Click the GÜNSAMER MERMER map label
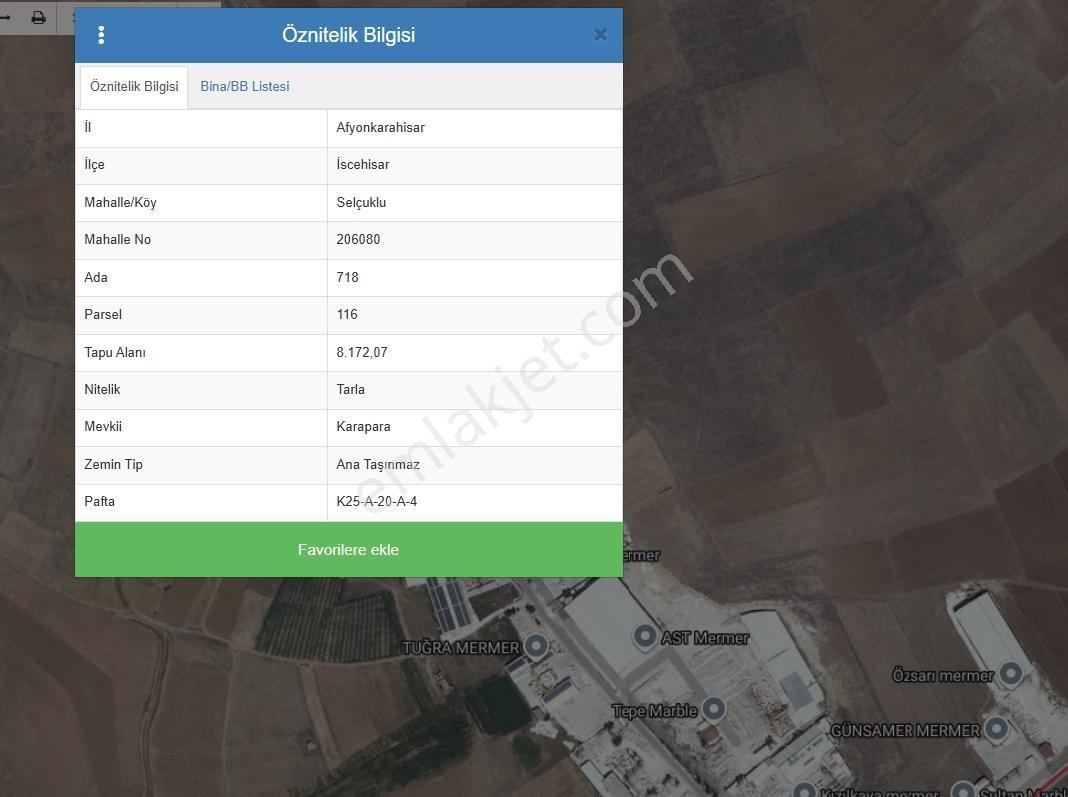 pos(906,731)
